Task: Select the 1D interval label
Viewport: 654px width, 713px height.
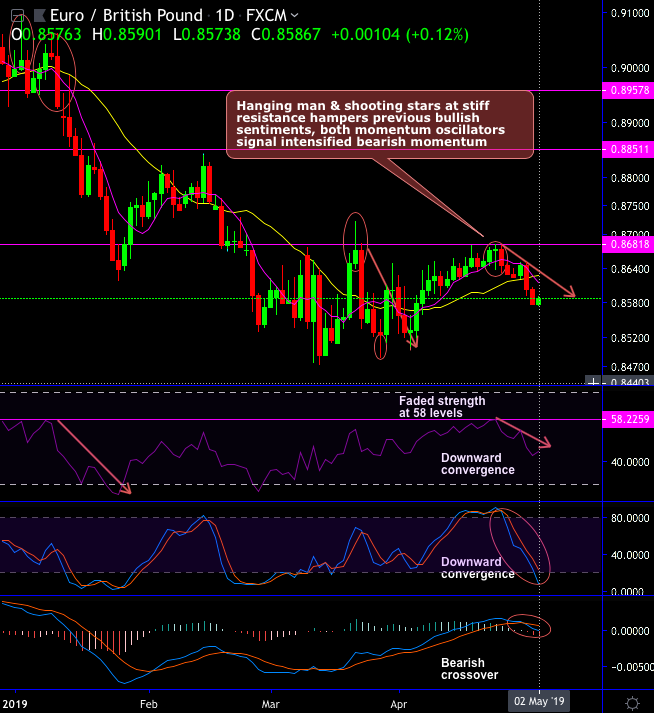Action: pos(225,15)
